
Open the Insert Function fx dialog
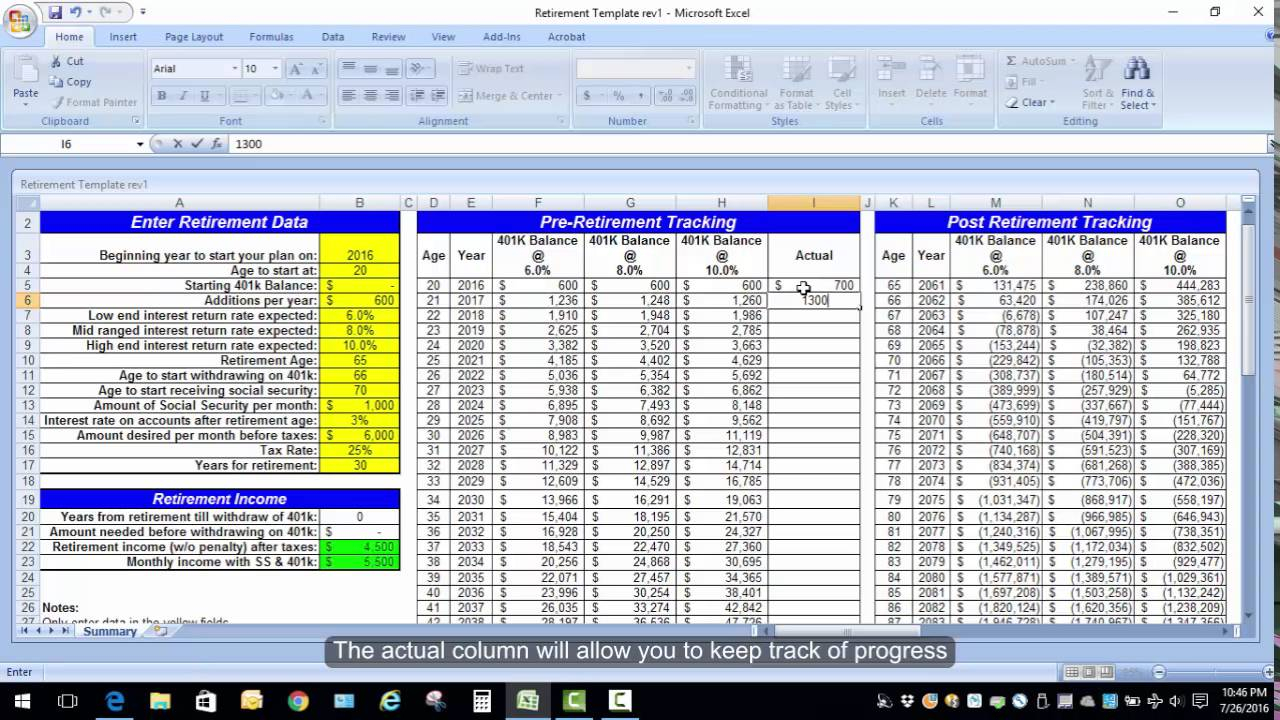tap(216, 144)
